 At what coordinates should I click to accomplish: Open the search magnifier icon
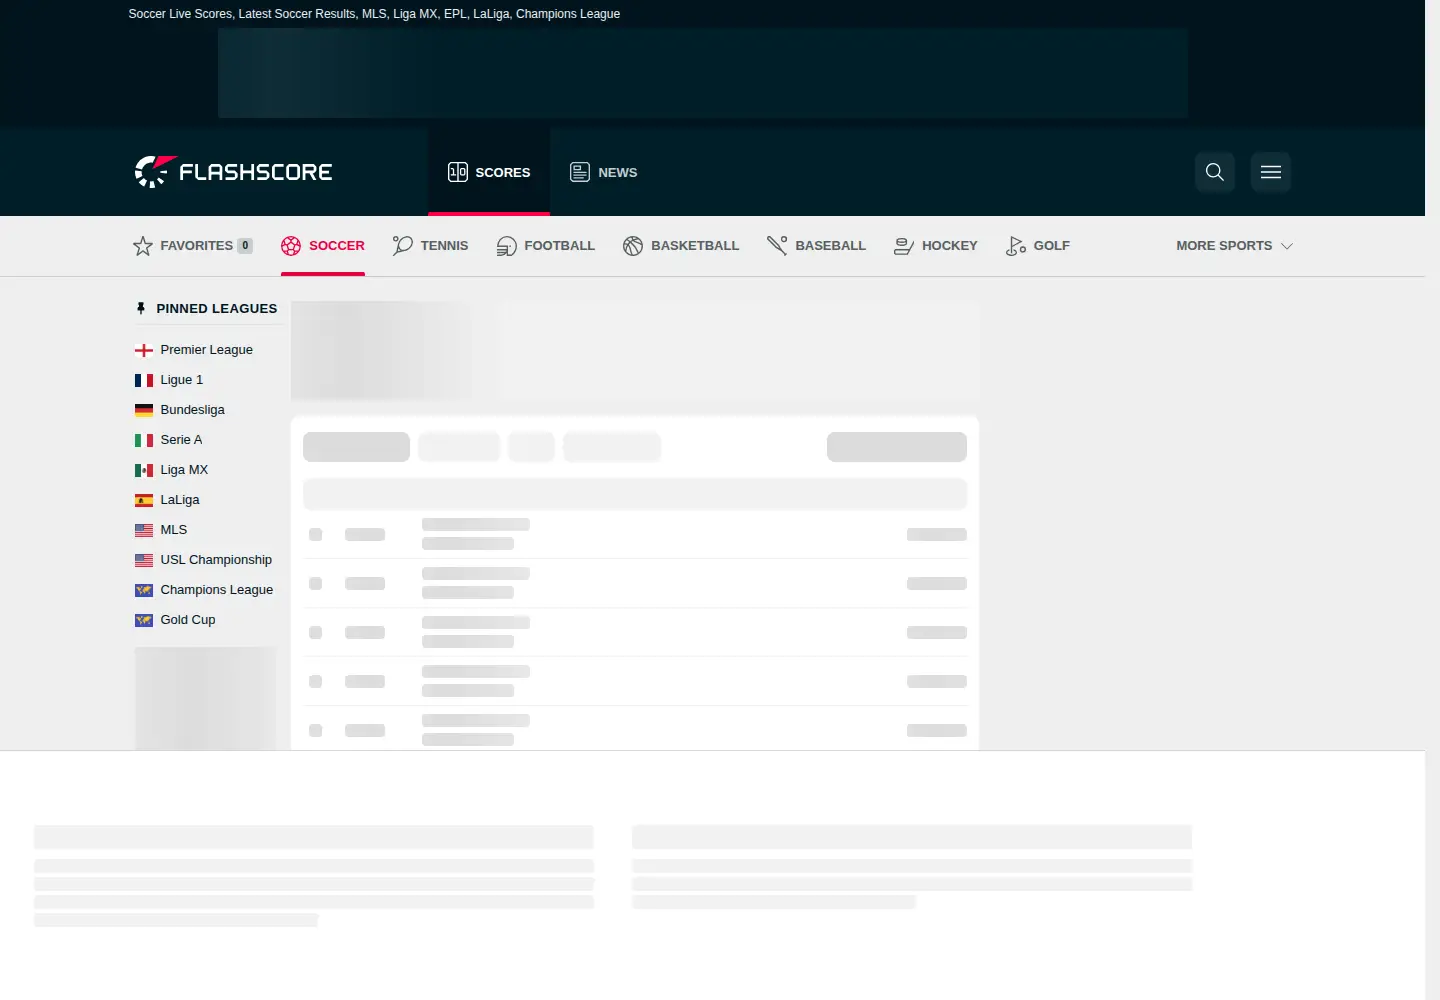coord(1215,172)
